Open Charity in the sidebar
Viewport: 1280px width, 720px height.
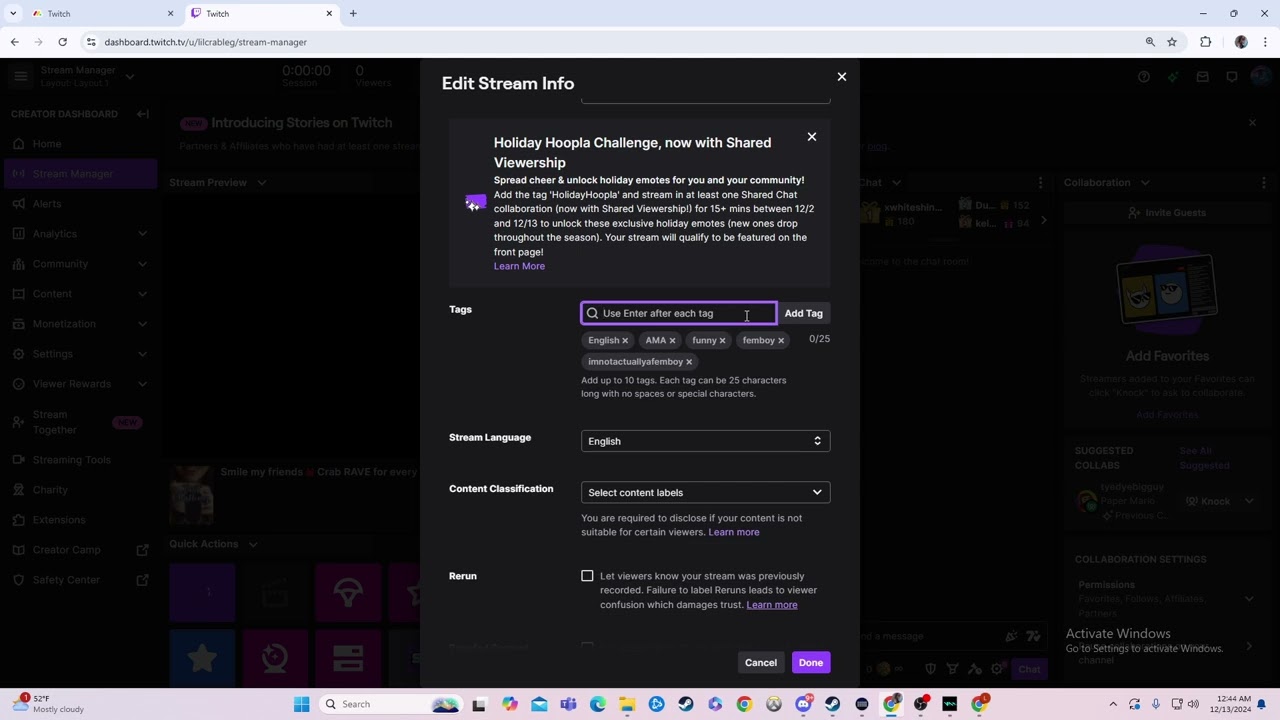point(78,490)
